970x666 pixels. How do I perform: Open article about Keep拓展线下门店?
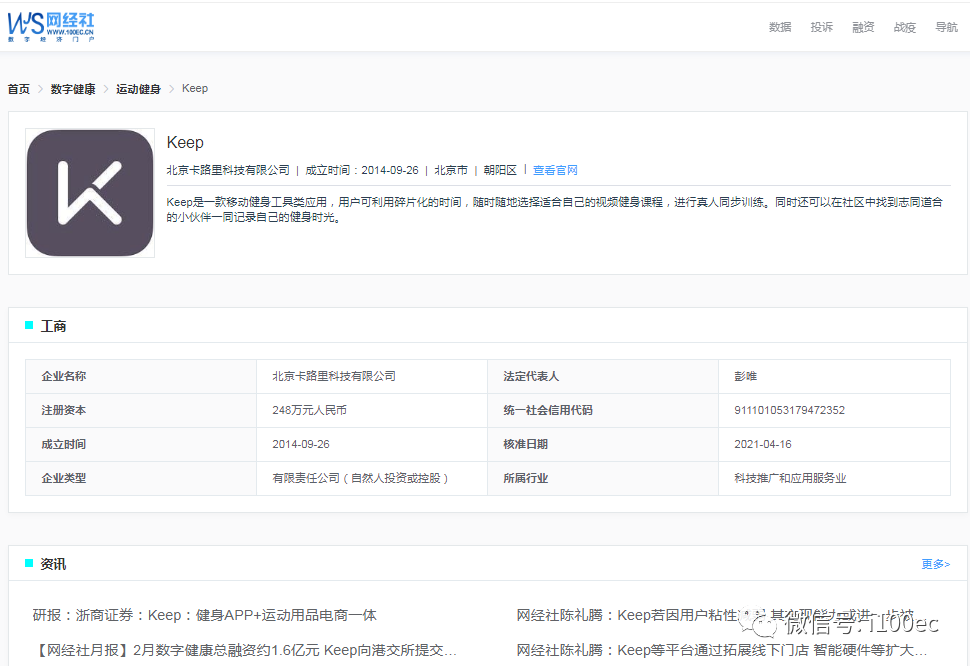[721, 650]
